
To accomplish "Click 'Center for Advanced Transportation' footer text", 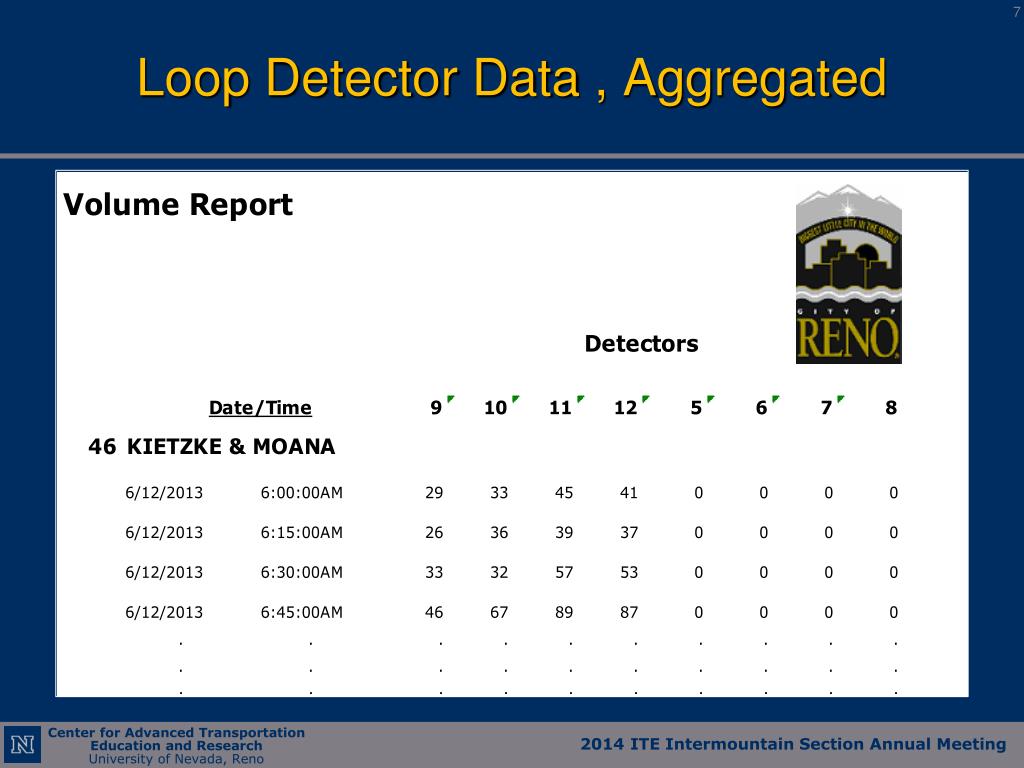I will click(x=176, y=733).
